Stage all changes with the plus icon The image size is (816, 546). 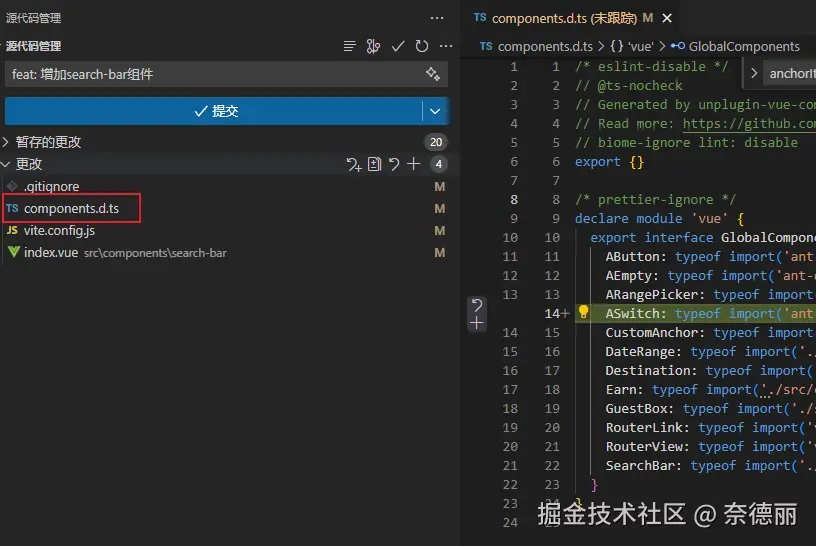(414, 164)
